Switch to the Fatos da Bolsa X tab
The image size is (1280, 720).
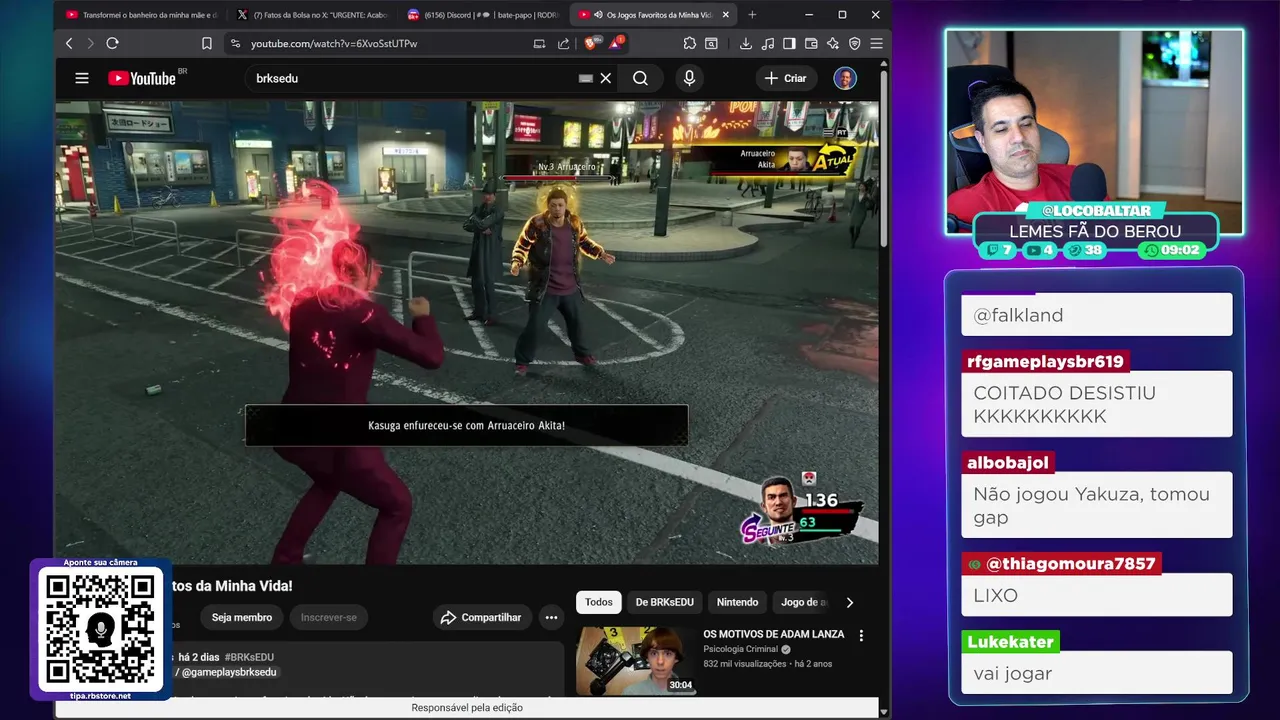(x=311, y=14)
